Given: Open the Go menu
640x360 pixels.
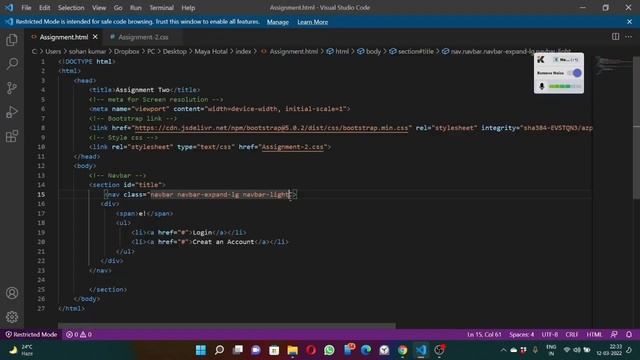Looking at the screenshot, I should pyautogui.click(x=118, y=8).
